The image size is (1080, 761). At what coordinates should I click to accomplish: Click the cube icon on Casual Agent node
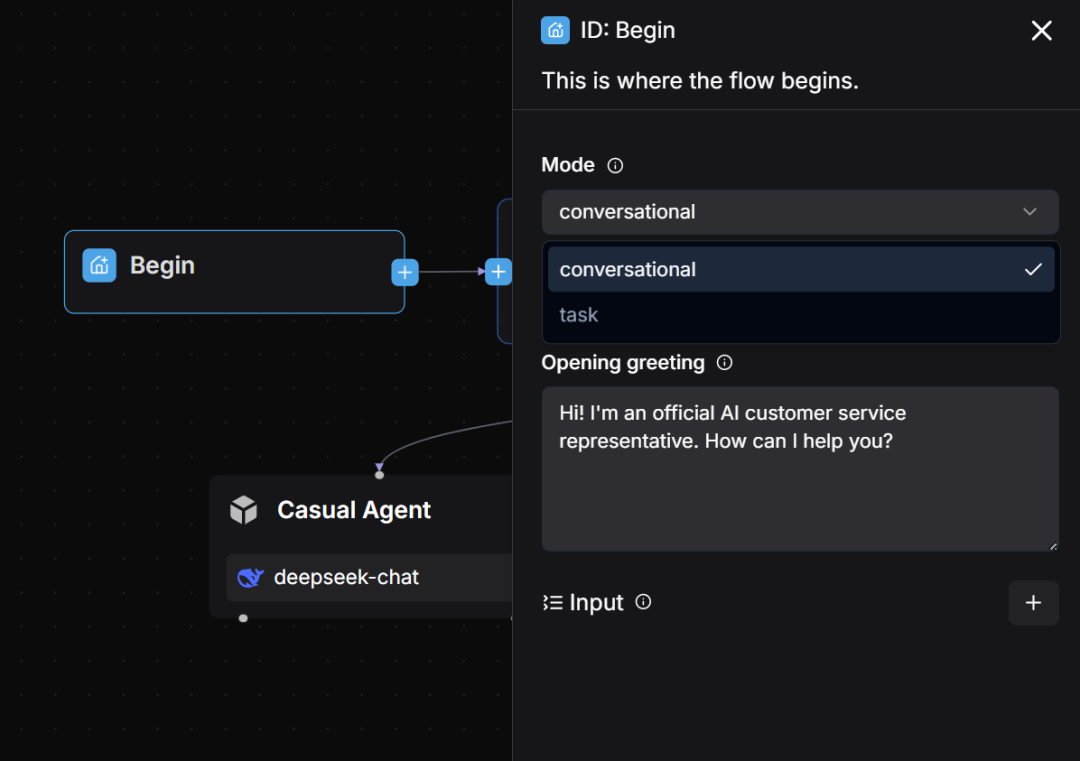pos(243,510)
